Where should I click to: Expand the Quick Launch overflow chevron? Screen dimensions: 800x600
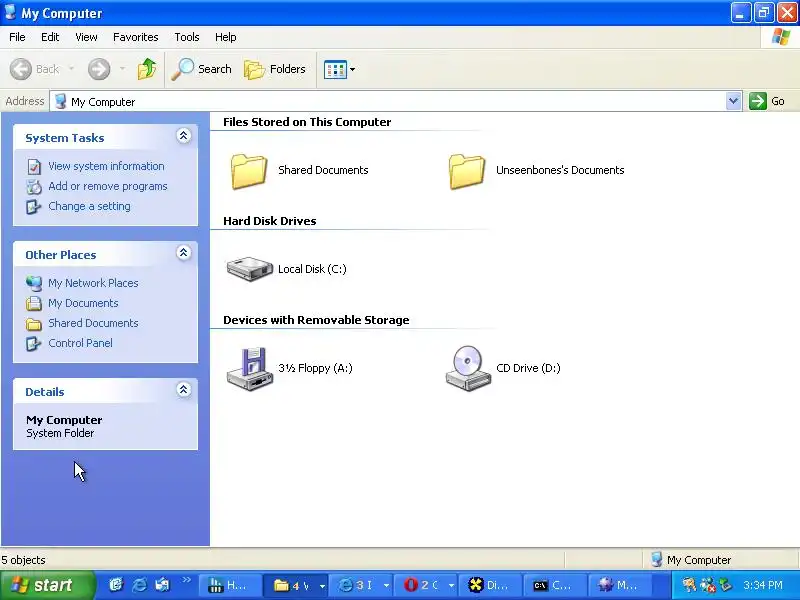point(186,580)
